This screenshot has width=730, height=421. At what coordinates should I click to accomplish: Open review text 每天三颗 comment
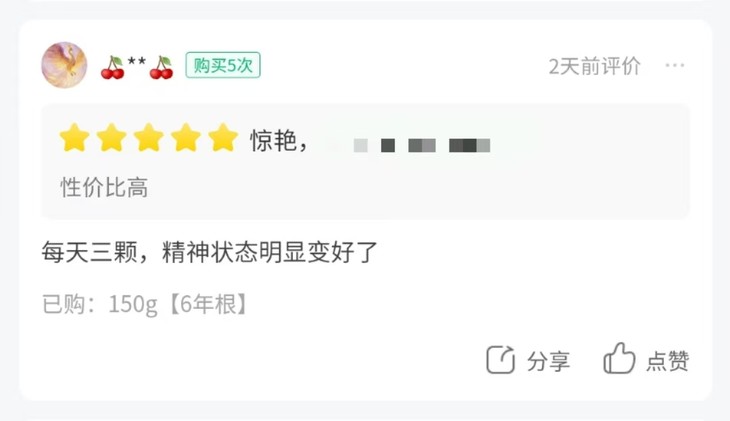coord(210,252)
